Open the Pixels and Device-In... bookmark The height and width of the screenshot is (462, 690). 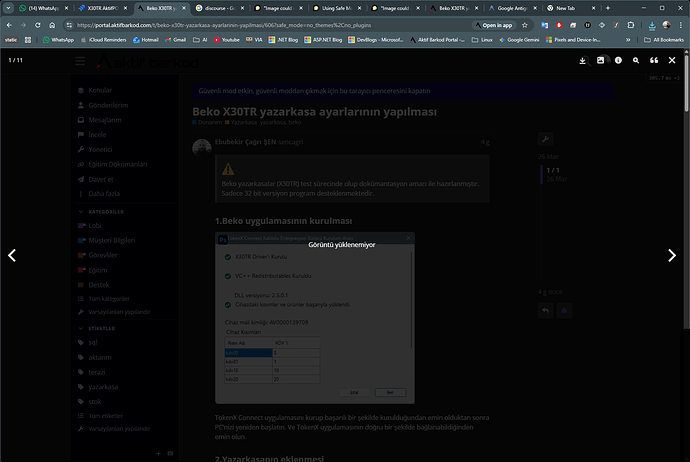pyautogui.click(x=573, y=40)
